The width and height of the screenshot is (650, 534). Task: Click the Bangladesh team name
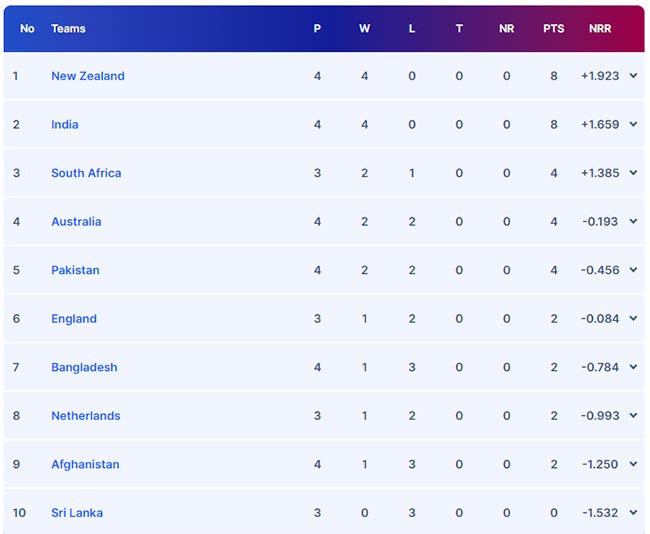[x=84, y=367]
